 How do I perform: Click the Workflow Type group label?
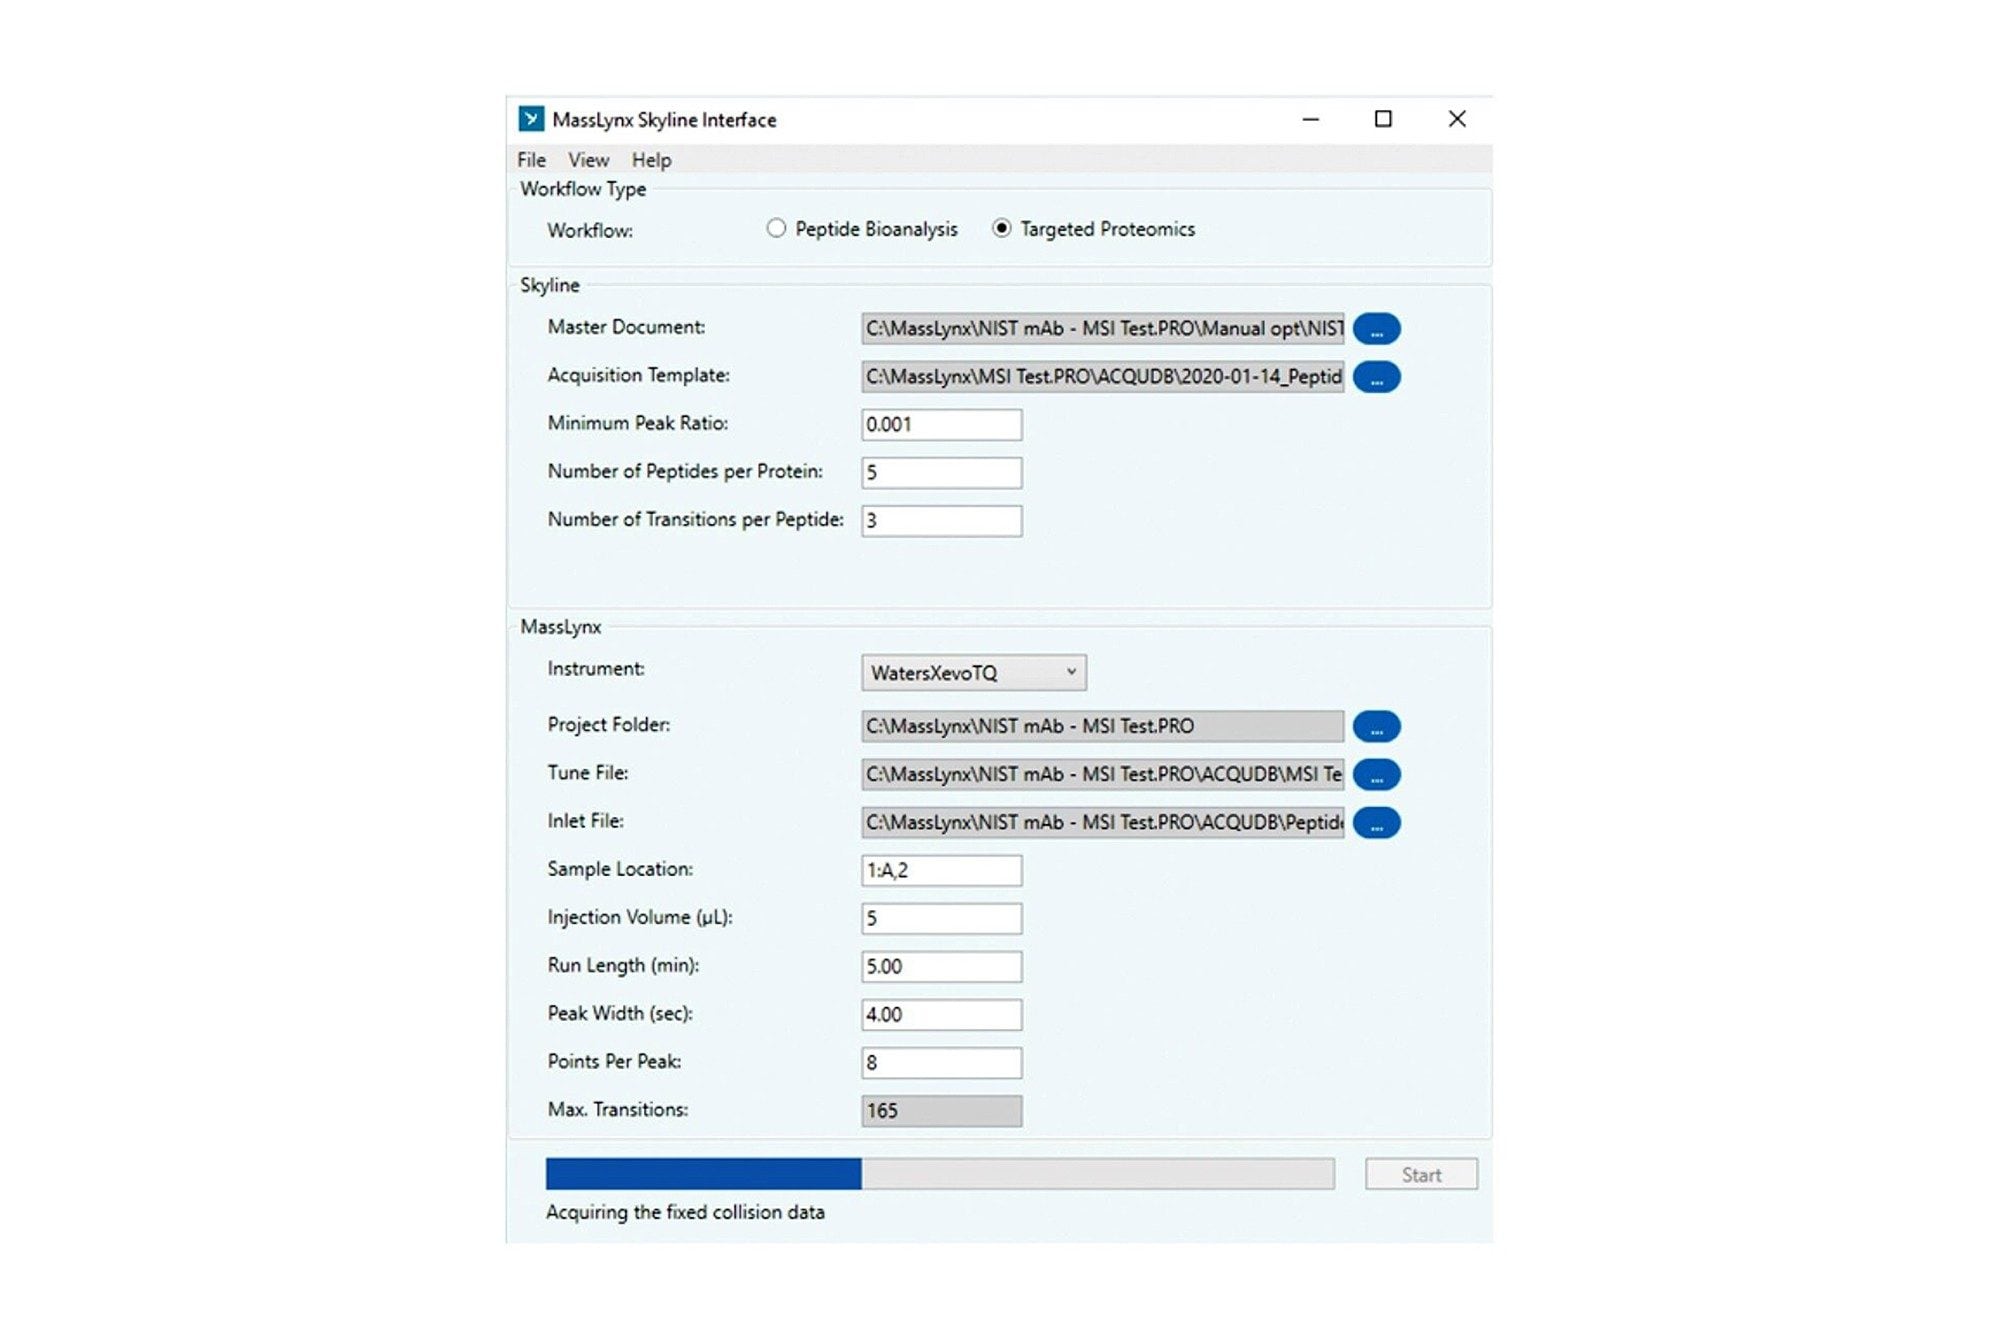[x=583, y=189]
